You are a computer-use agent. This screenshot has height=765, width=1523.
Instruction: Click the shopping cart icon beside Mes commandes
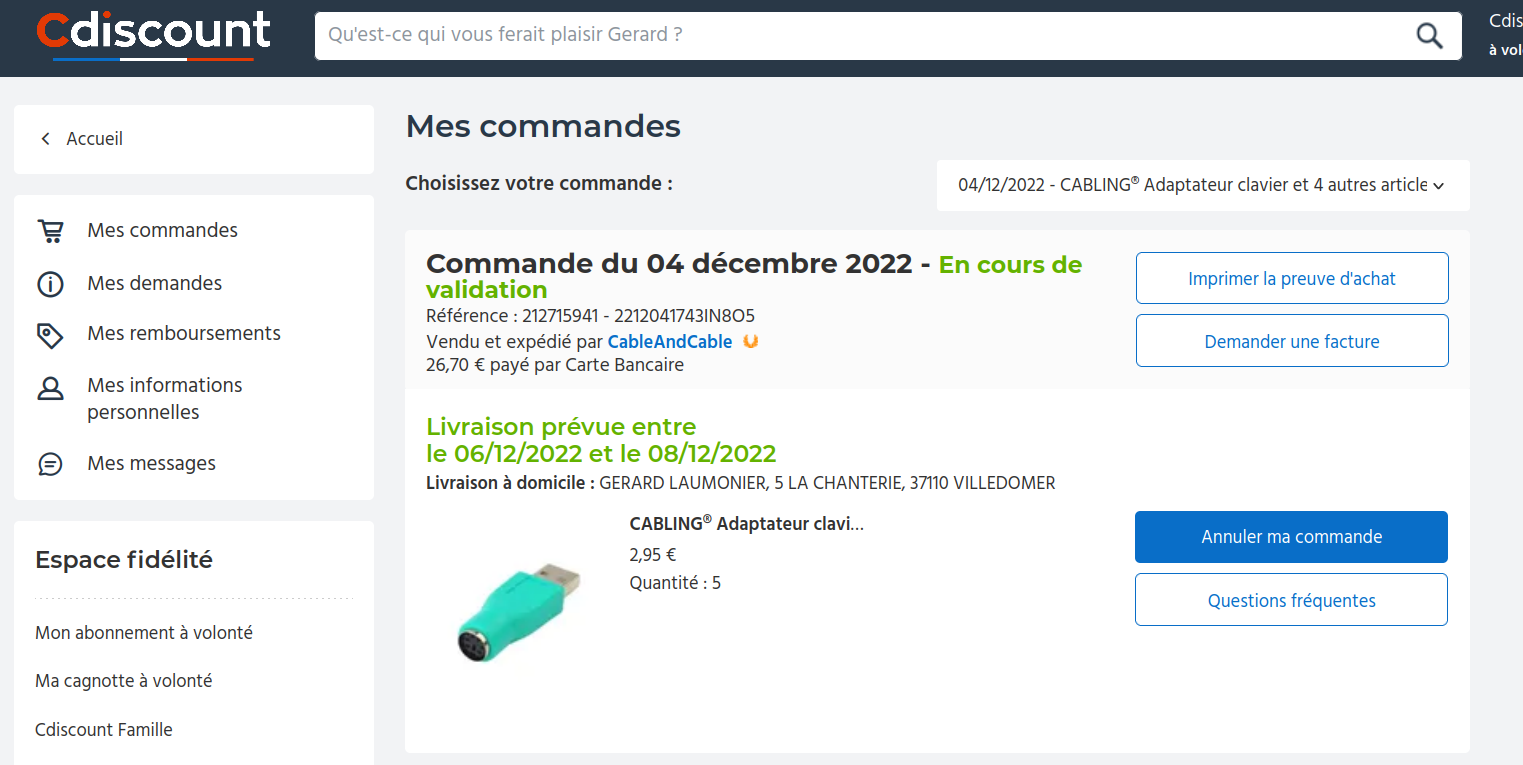tap(50, 231)
